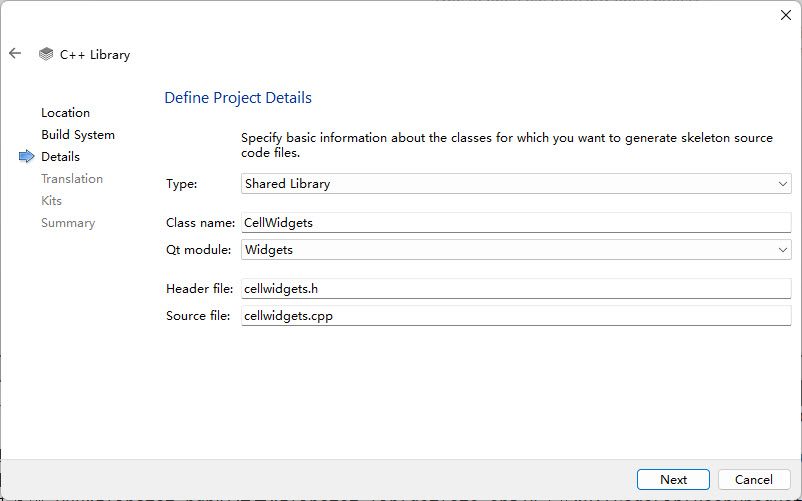The width and height of the screenshot is (802, 501).
Task: Click the C++ Library stack icon
Action: 46,54
